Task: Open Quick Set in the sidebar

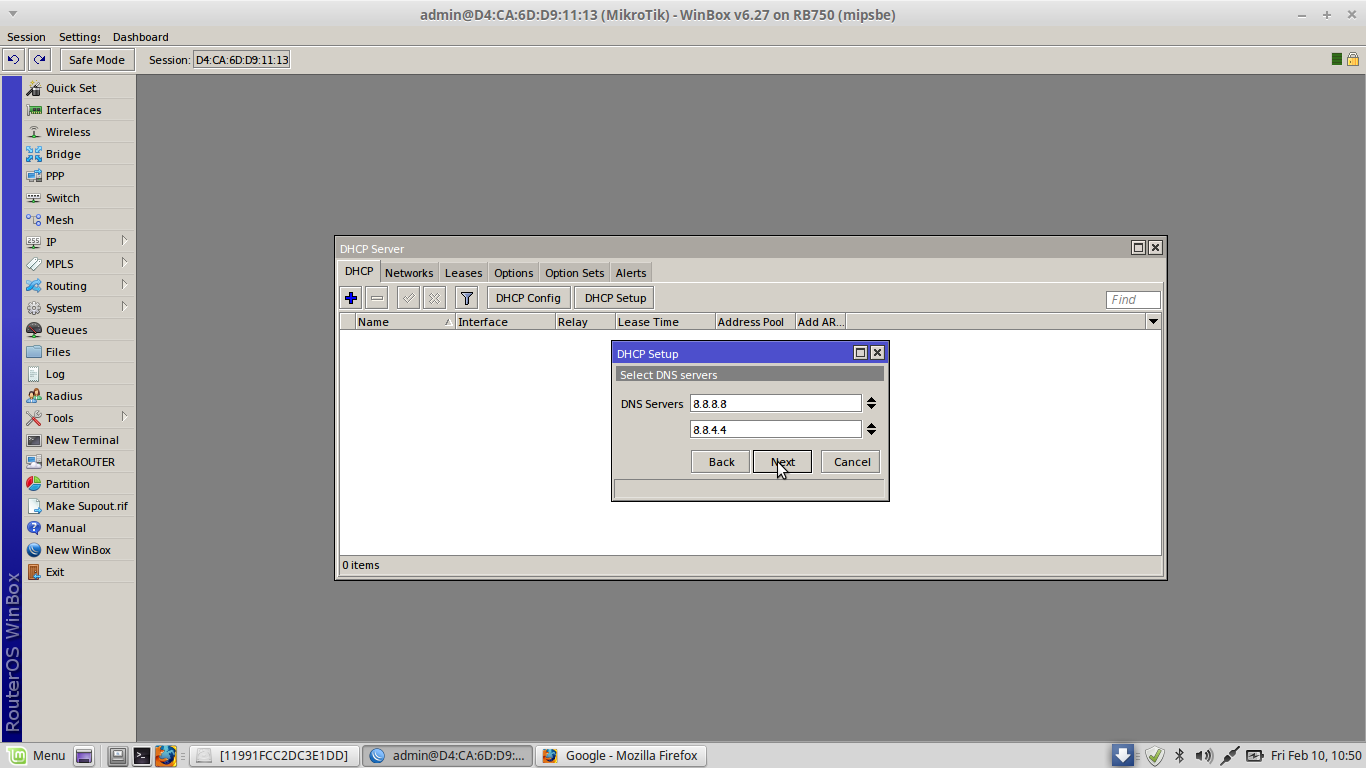Action: click(78, 88)
